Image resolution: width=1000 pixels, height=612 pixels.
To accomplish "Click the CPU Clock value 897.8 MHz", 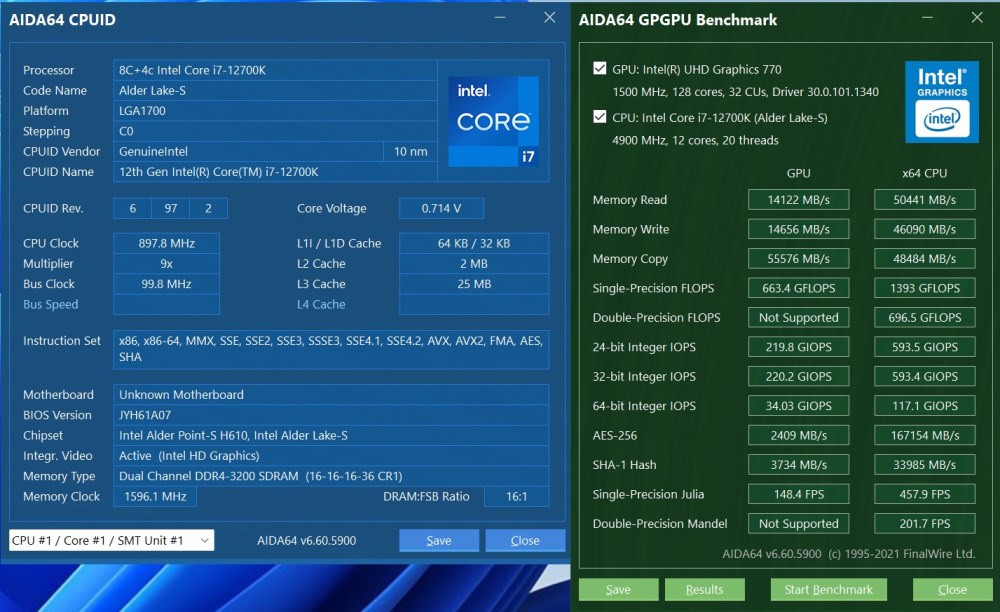I will (x=166, y=244).
